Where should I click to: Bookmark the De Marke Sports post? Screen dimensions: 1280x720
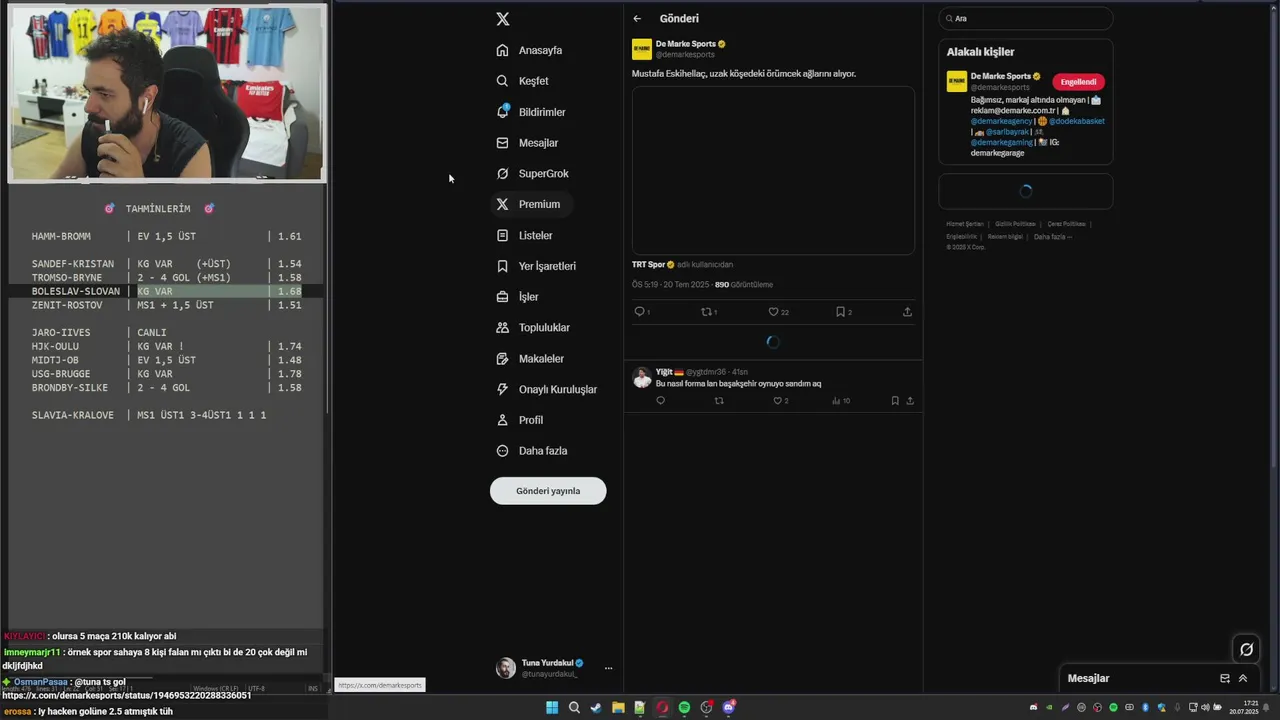coord(841,312)
